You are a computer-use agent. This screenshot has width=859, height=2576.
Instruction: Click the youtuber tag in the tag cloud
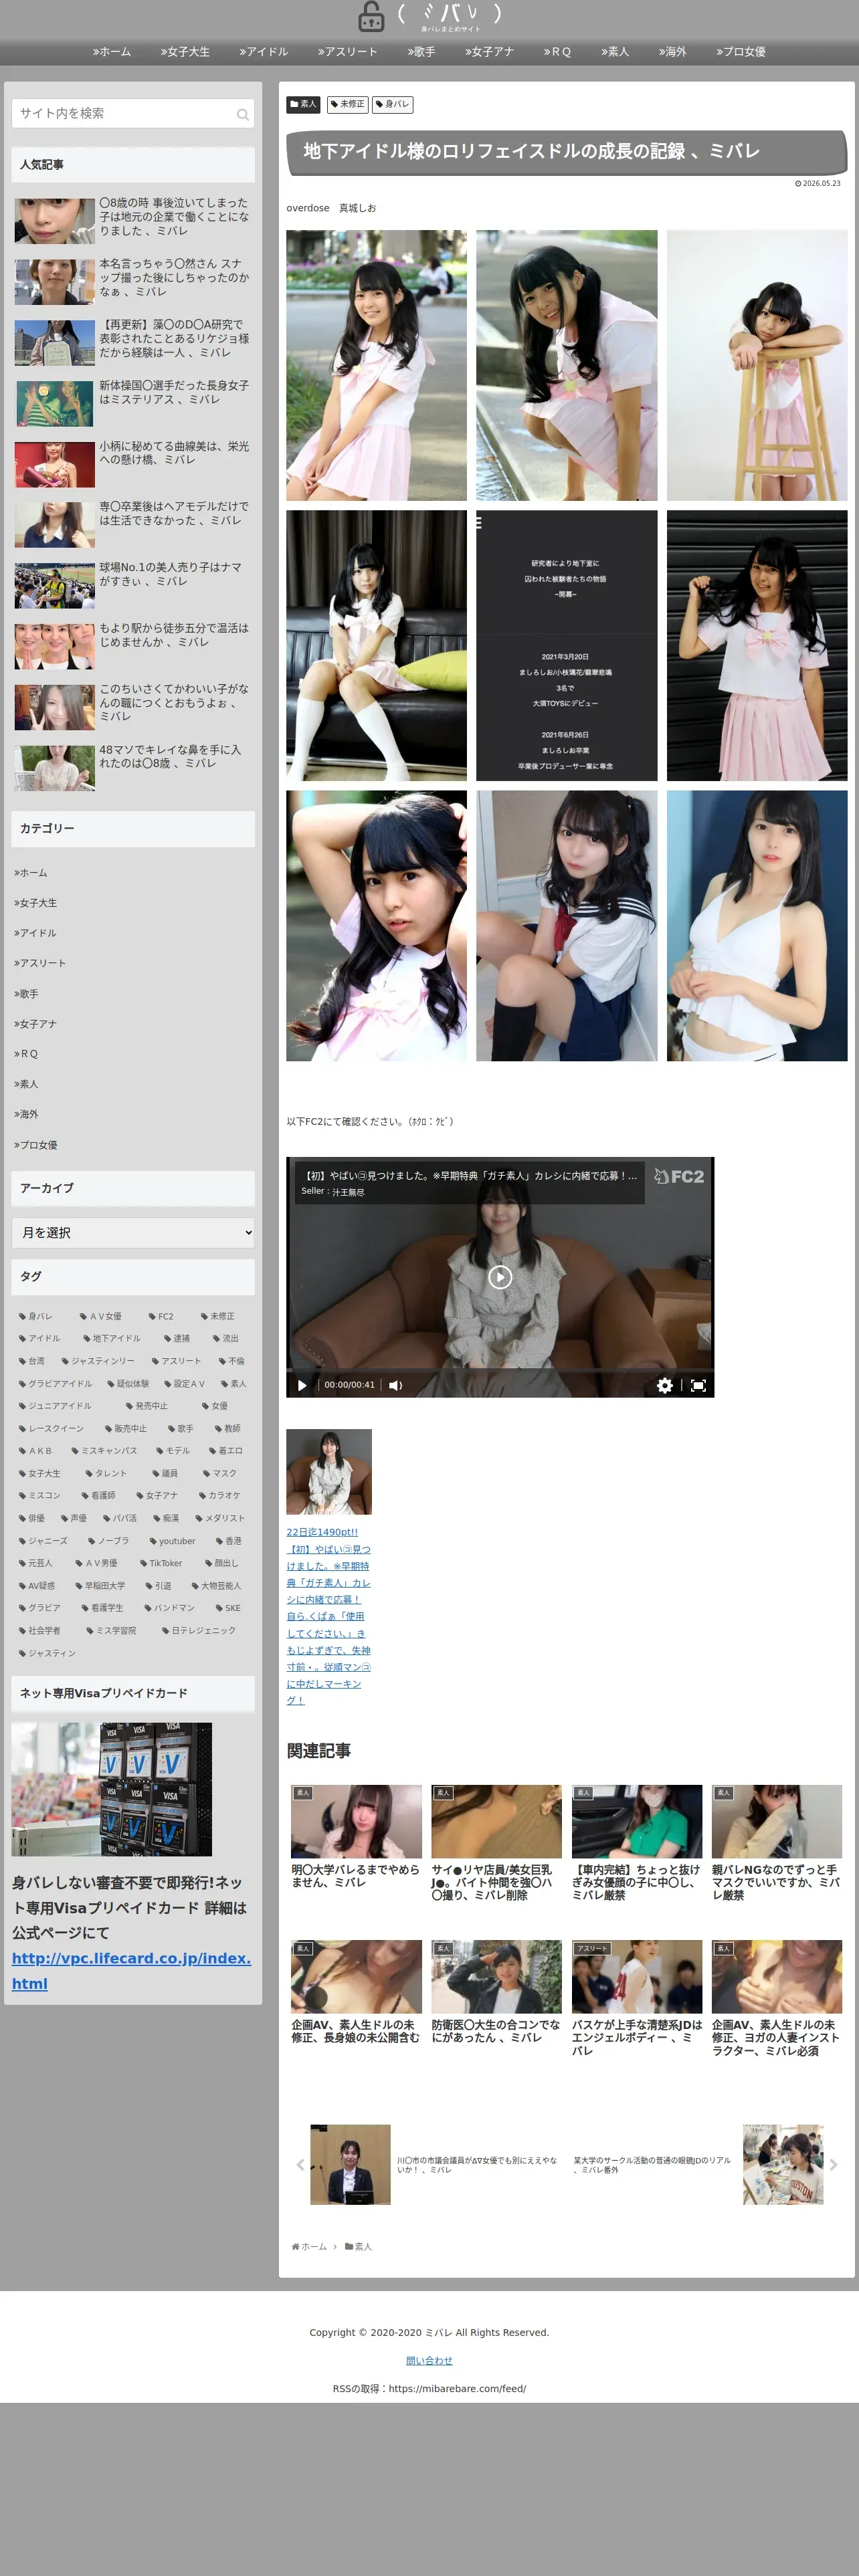(x=172, y=1541)
